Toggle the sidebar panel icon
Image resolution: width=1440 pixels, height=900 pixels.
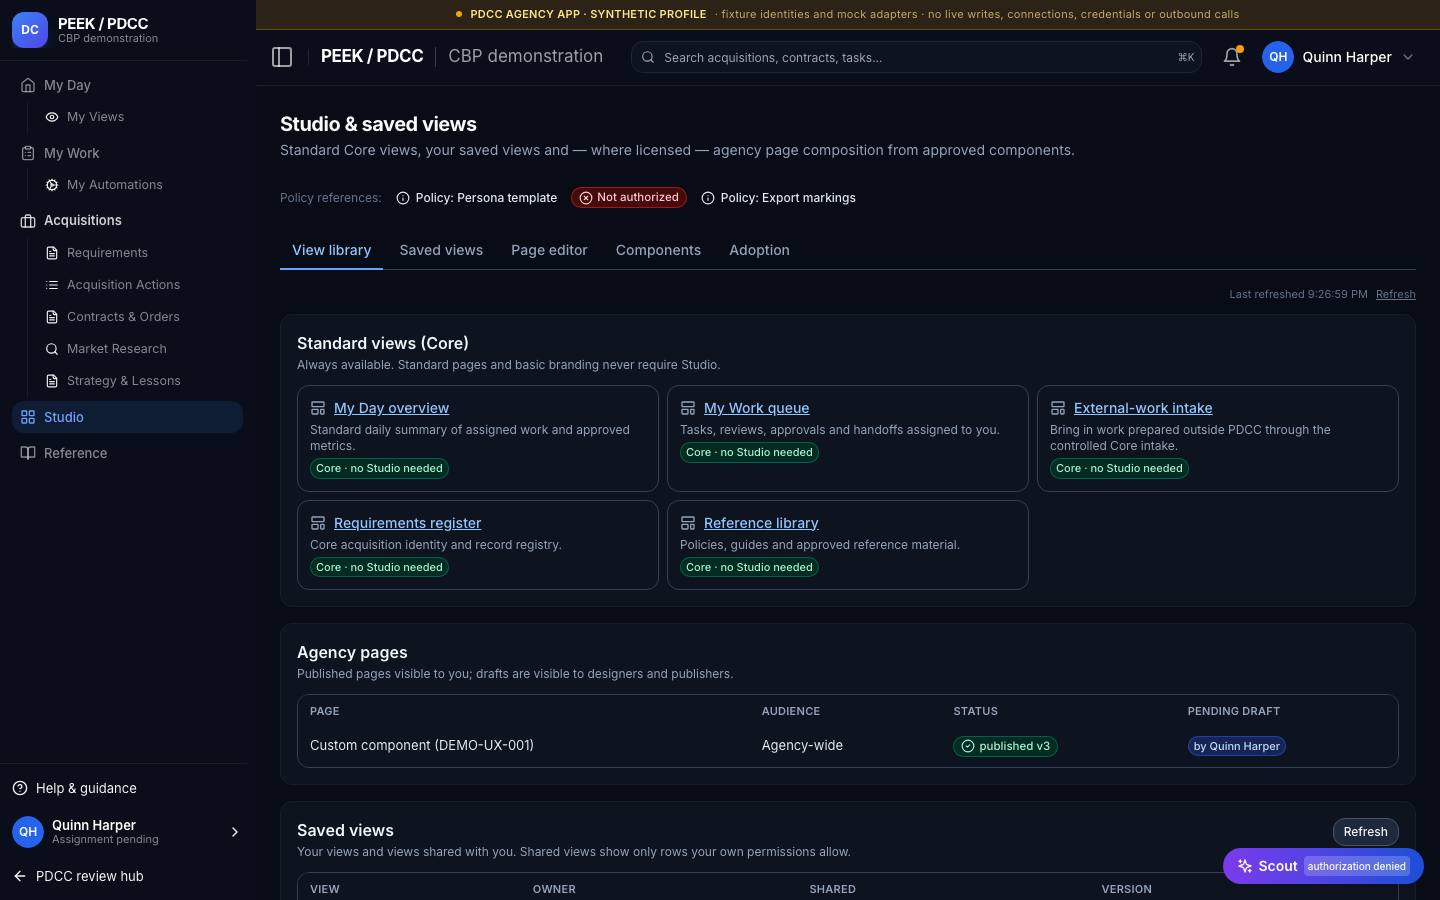click(282, 57)
